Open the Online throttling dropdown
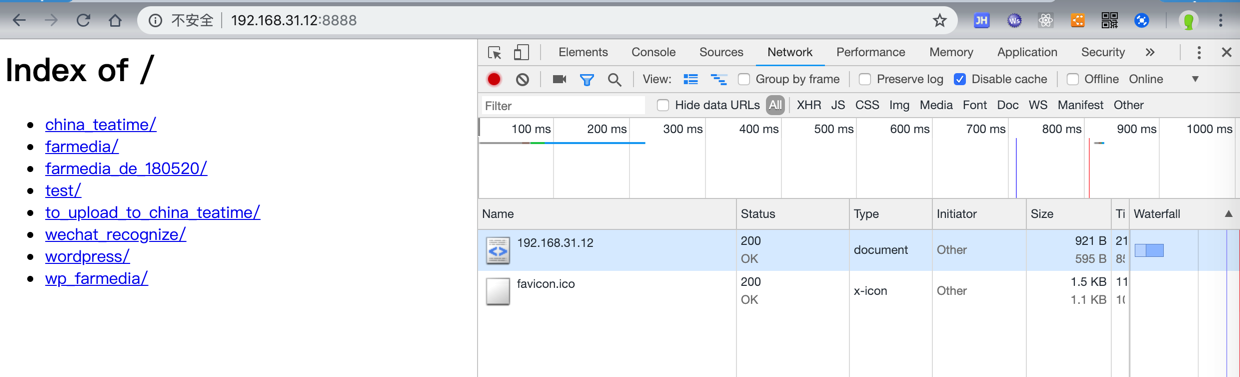Viewport: 1240px width, 377px height. pyautogui.click(x=1164, y=79)
